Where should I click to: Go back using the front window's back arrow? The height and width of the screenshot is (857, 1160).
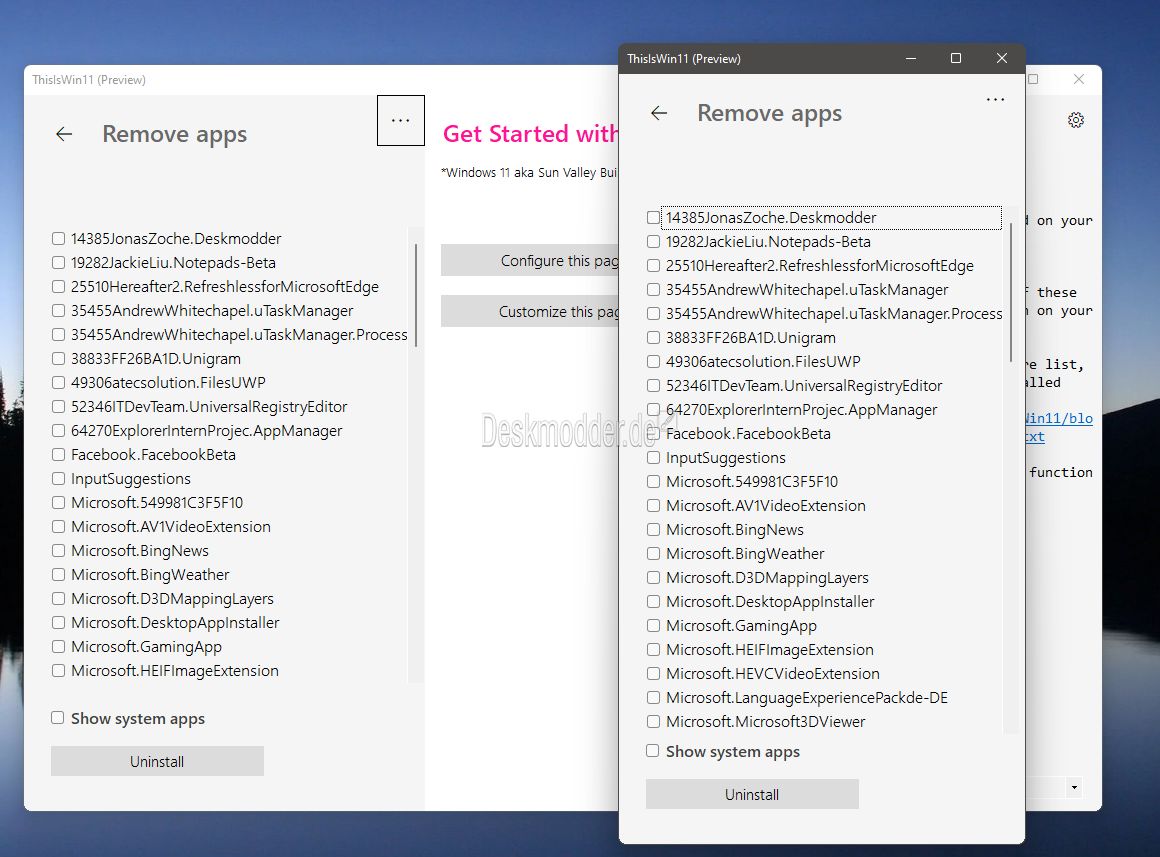[x=658, y=113]
